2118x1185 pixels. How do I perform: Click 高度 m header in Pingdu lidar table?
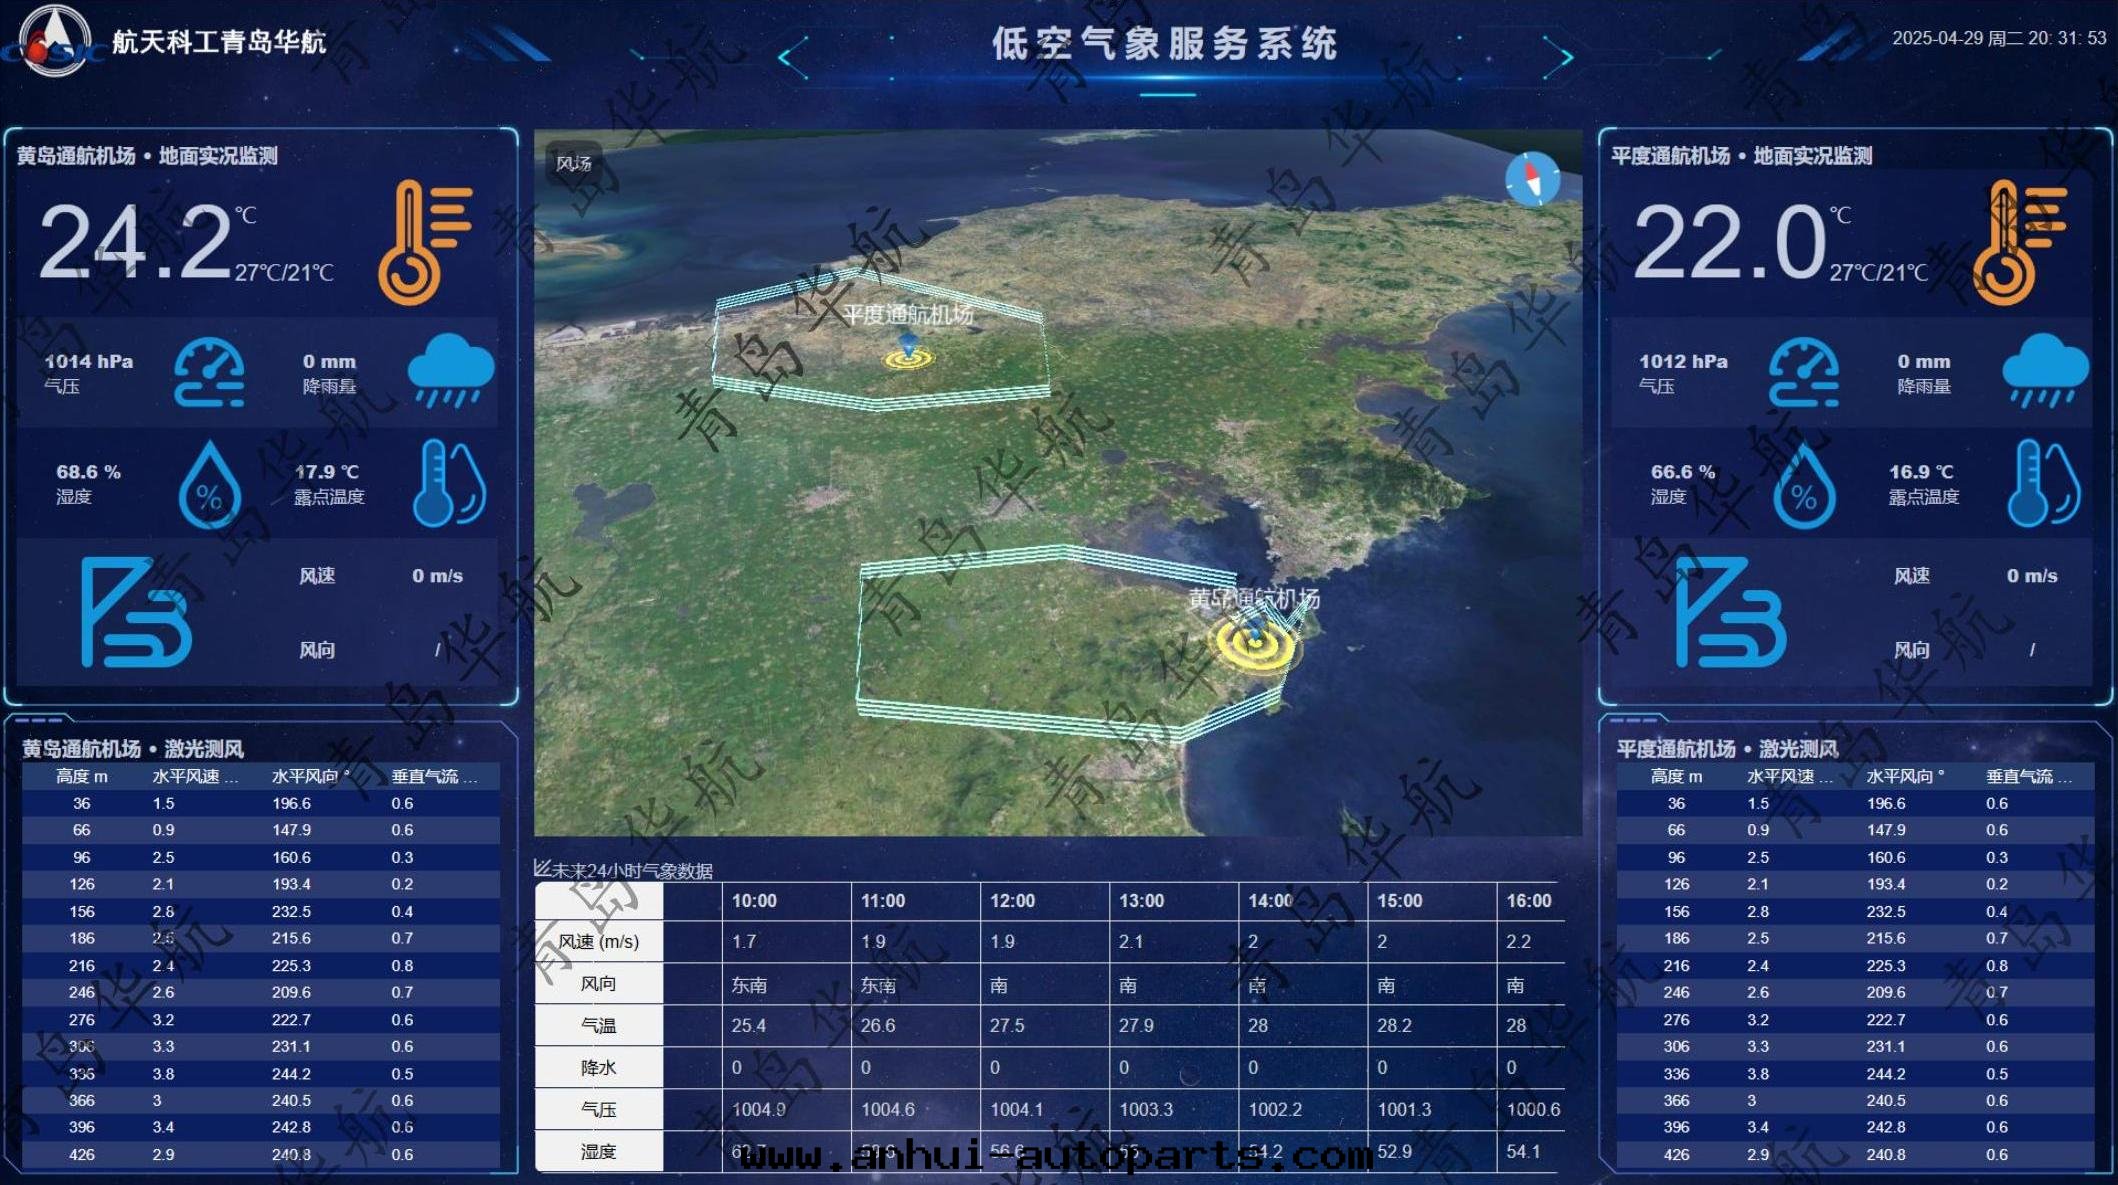(1676, 776)
